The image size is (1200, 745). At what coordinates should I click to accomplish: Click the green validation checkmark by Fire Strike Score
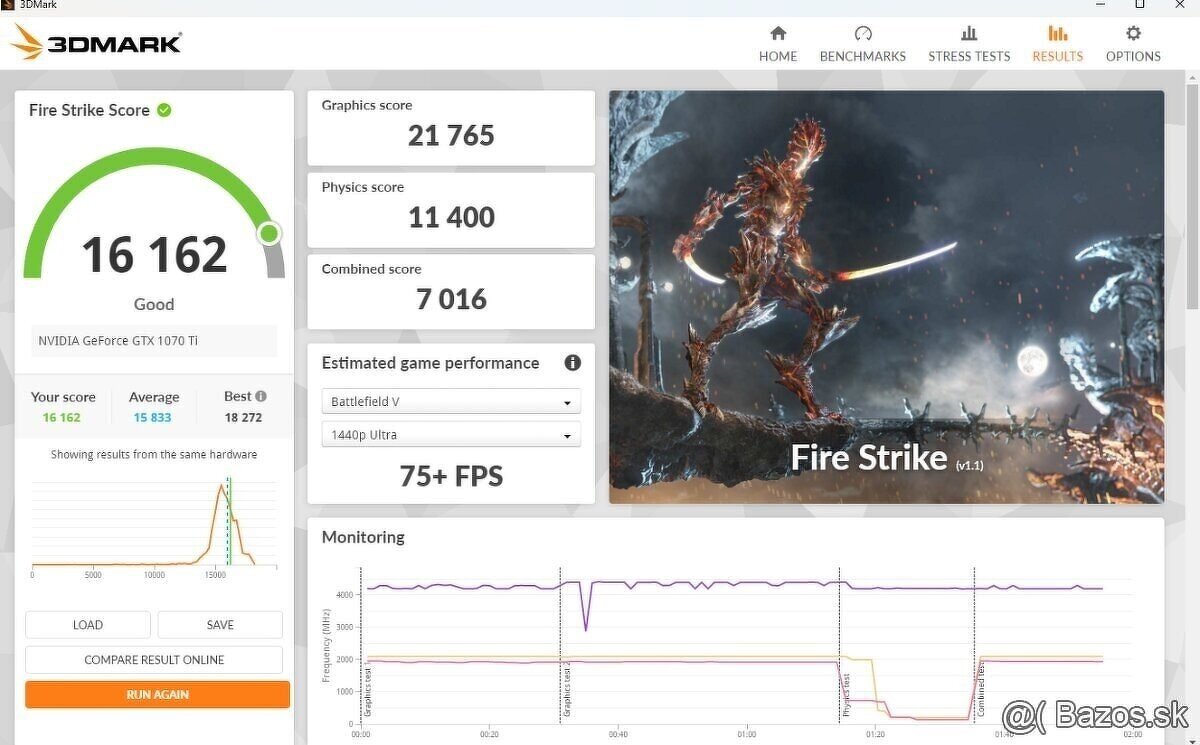[164, 110]
